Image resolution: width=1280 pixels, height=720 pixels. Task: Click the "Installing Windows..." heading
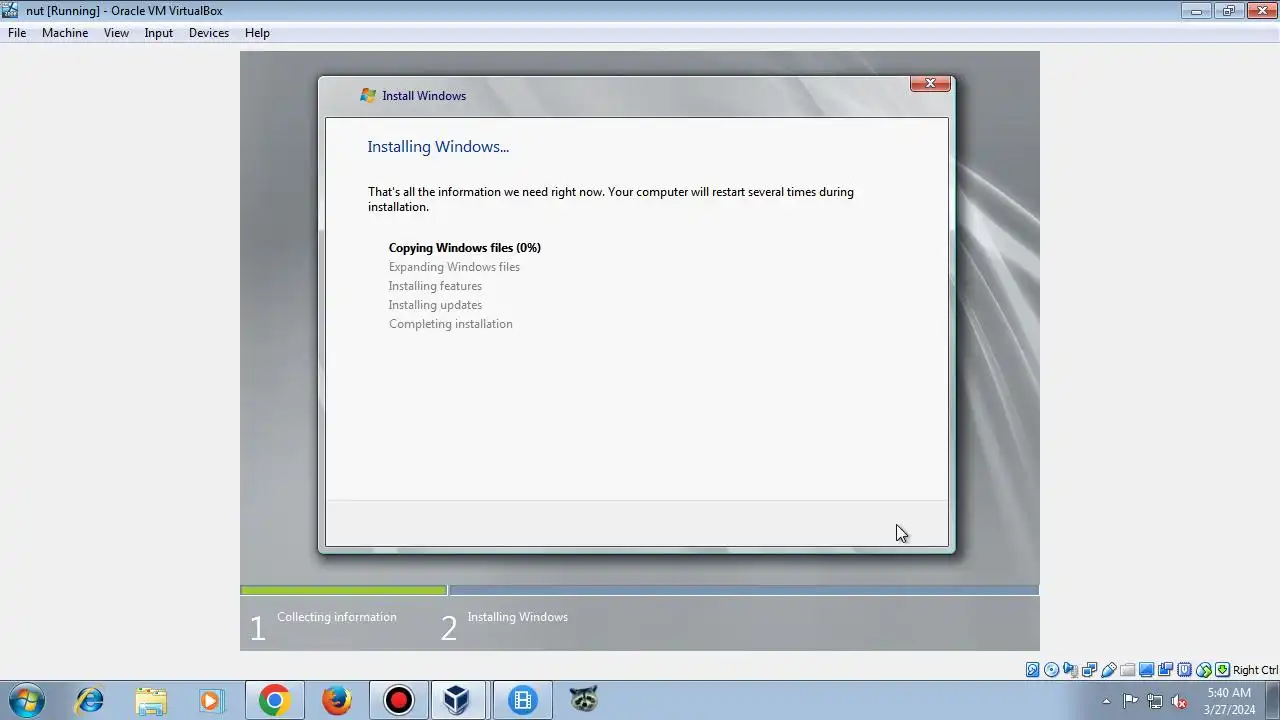(438, 147)
